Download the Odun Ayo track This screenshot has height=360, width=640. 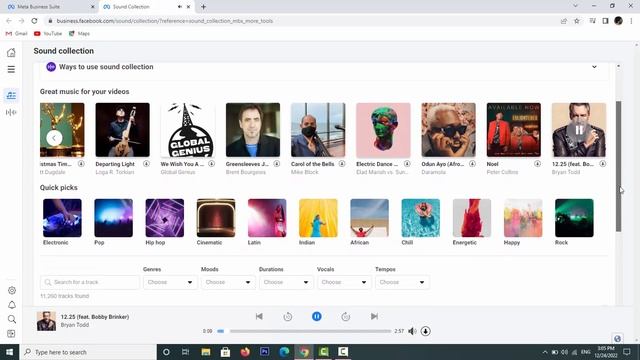pyautogui.click(x=472, y=164)
